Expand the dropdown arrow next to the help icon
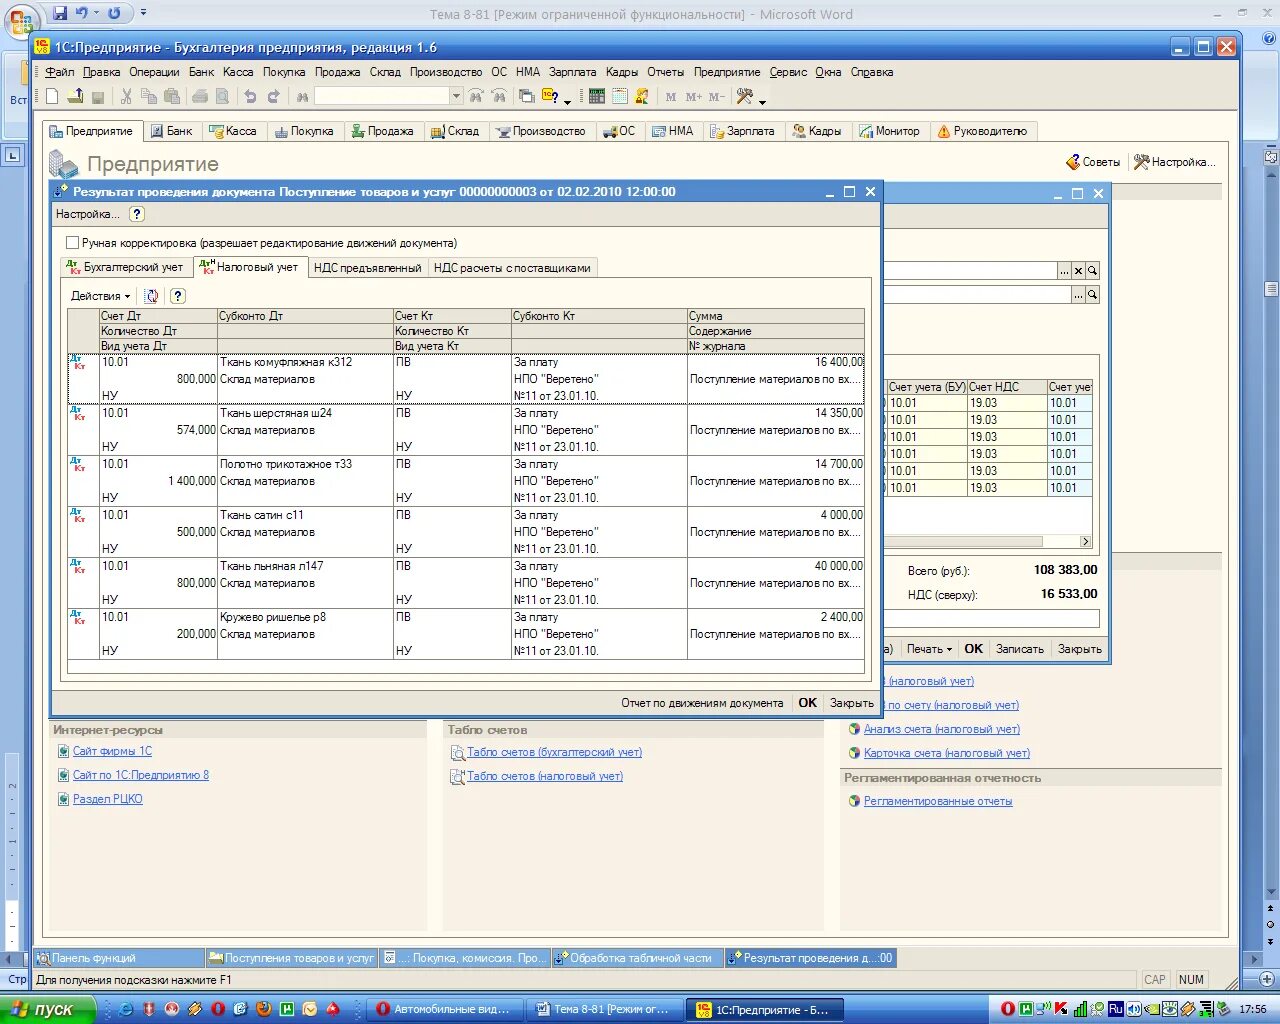 [x=567, y=101]
